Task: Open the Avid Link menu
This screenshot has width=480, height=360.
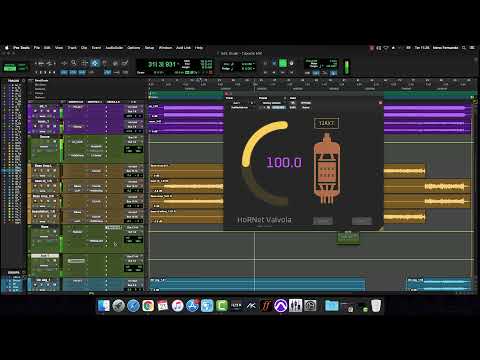Action: pyautogui.click(x=183, y=48)
